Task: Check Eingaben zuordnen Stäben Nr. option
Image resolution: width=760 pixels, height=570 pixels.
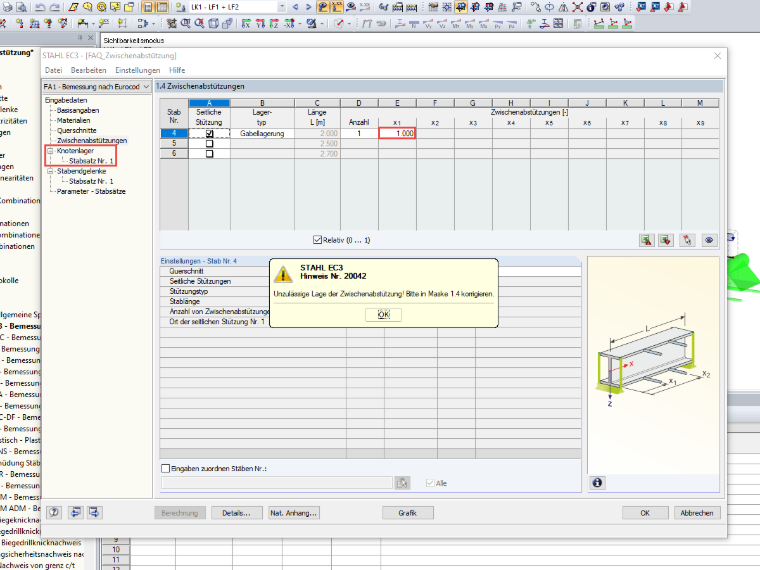Action: (165, 469)
